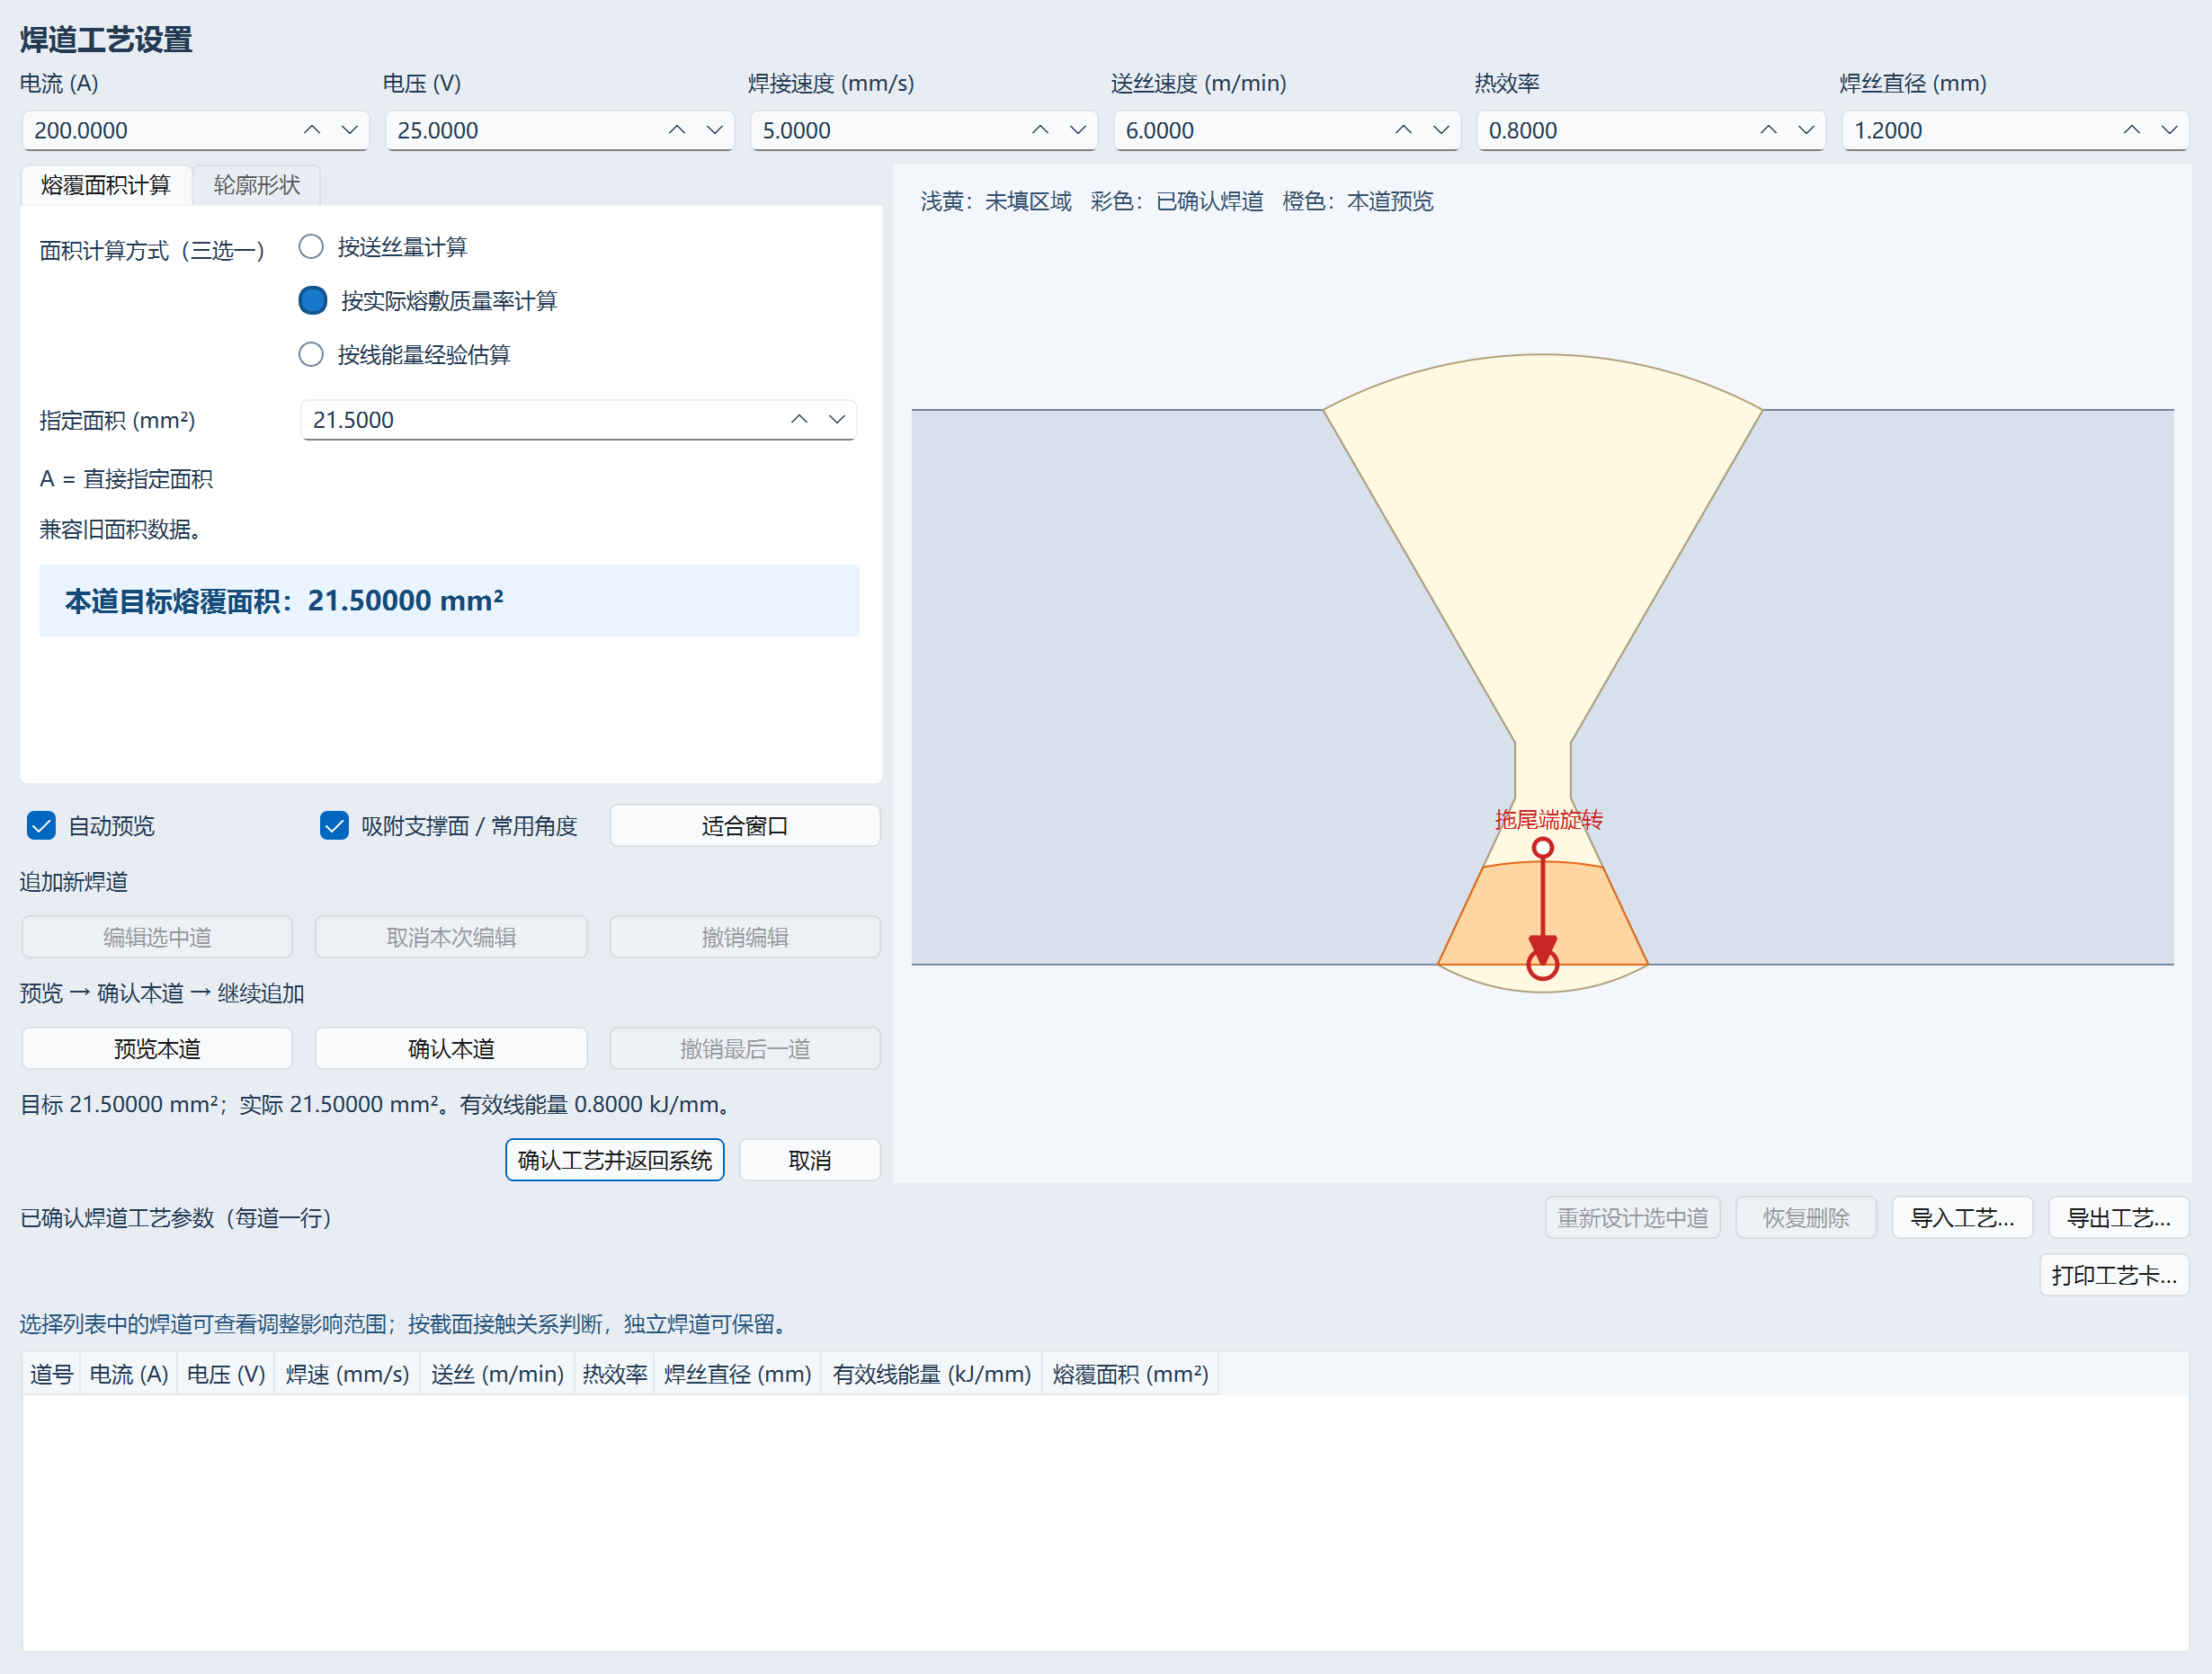Image resolution: width=2212 pixels, height=1674 pixels.
Task: Click the red 拖尾端旋转 handle circle
Action: (1543, 848)
